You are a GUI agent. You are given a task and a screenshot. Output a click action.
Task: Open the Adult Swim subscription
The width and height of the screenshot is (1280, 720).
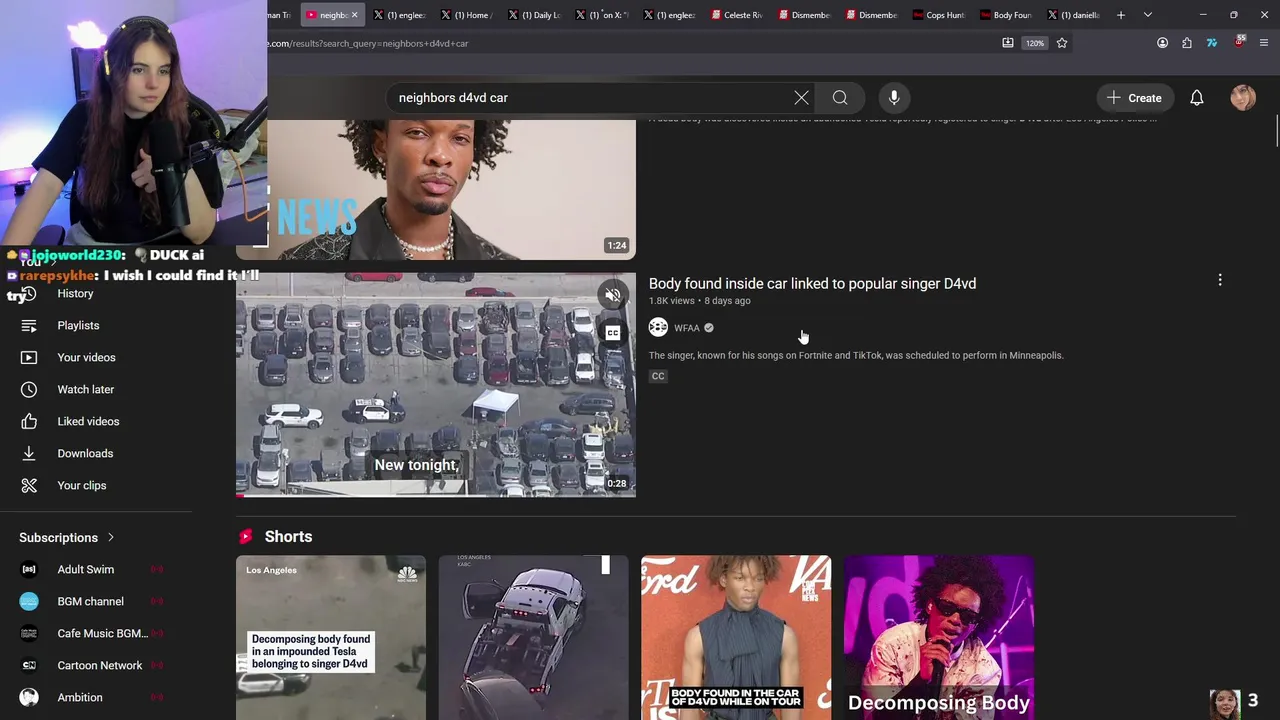click(x=86, y=570)
